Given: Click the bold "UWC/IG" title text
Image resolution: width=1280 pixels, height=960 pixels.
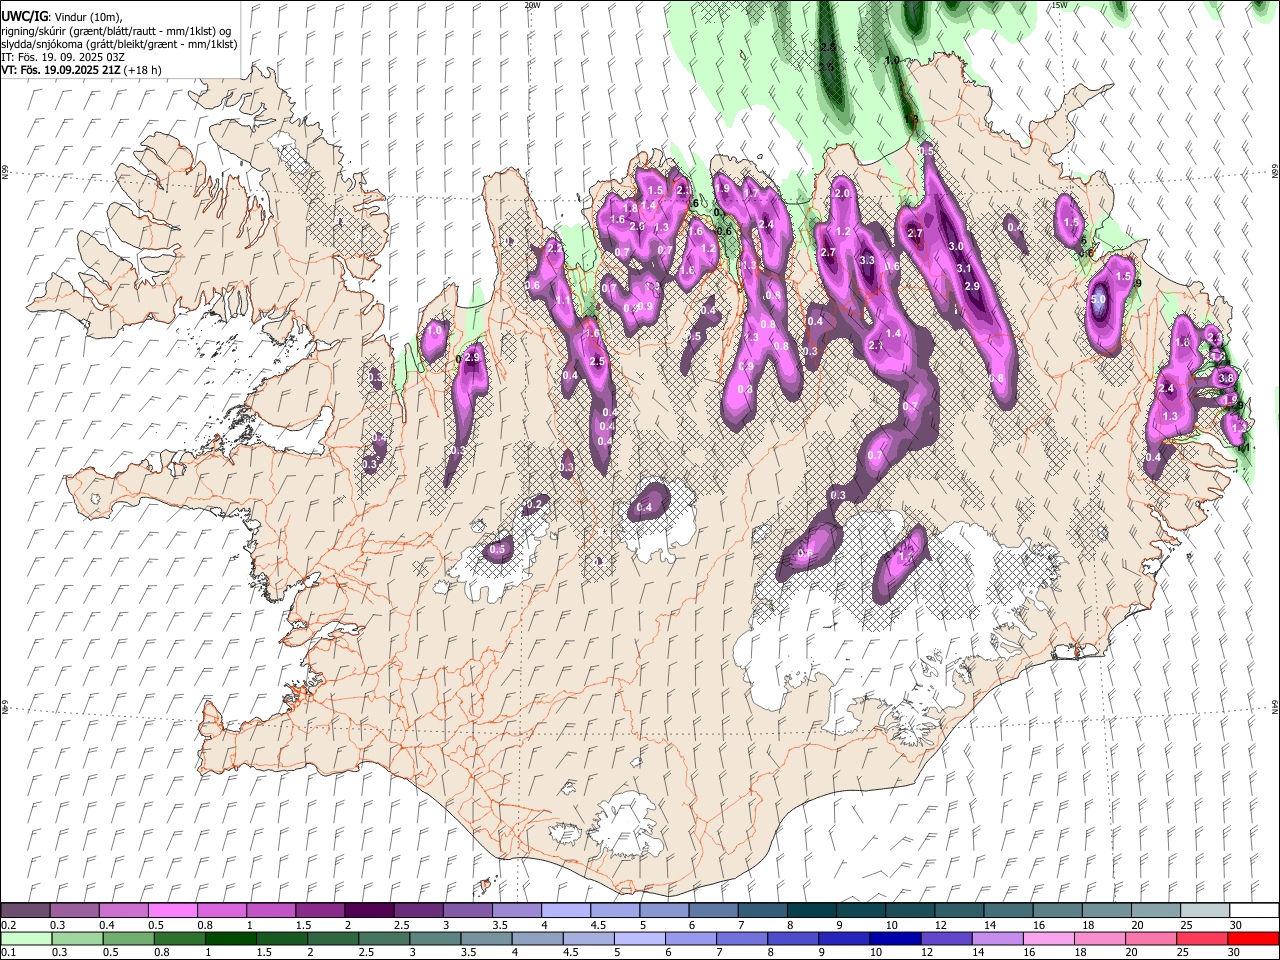Looking at the screenshot, I should (24, 17).
